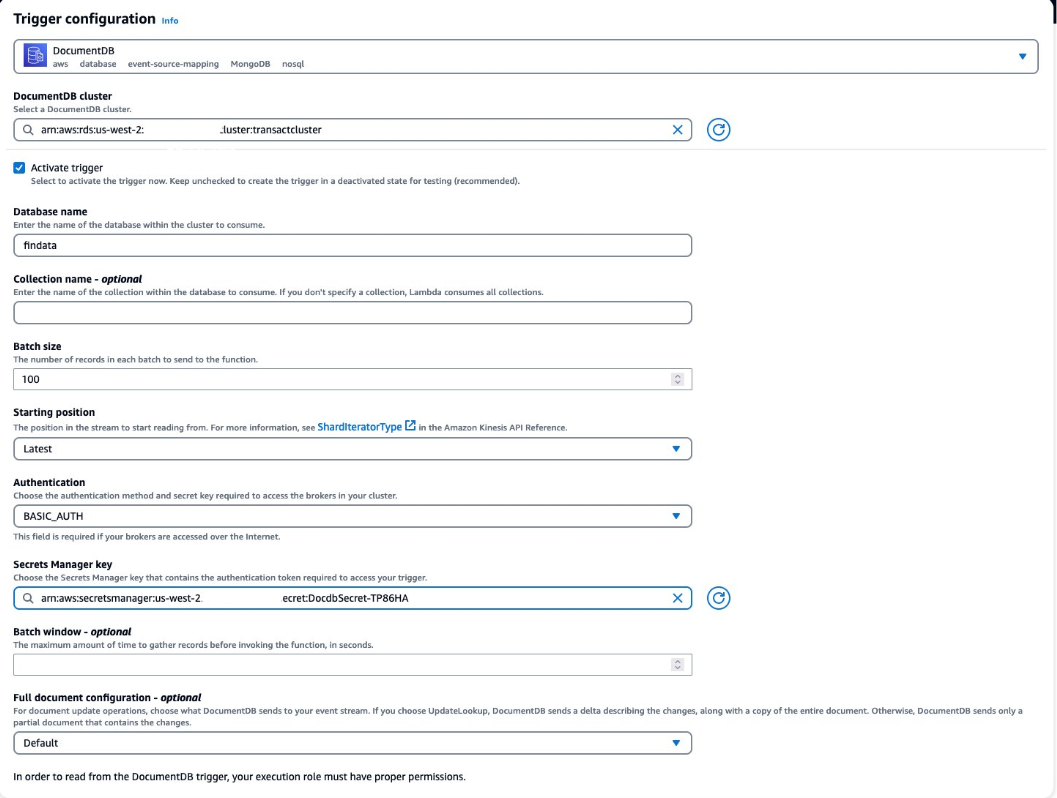Adjust the Batch size stepper arrows
Image resolution: width=1057 pixels, height=798 pixels.
tap(677, 379)
